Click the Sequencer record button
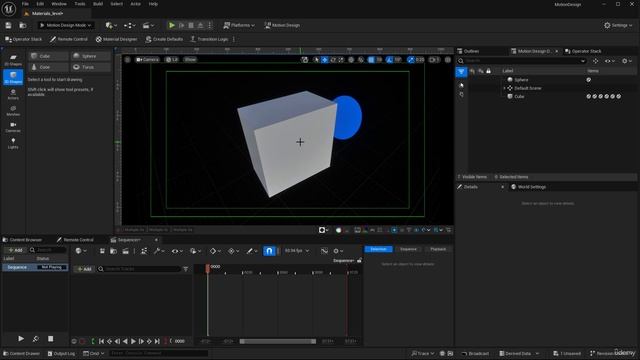The height and width of the screenshot is (360, 640). [x=83, y=341]
